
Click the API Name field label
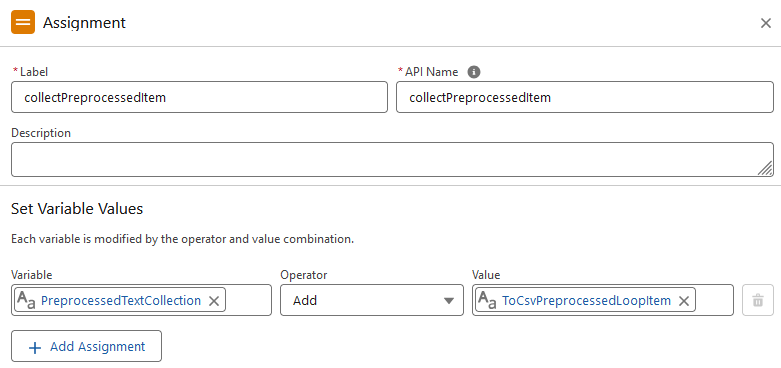click(431, 72)
